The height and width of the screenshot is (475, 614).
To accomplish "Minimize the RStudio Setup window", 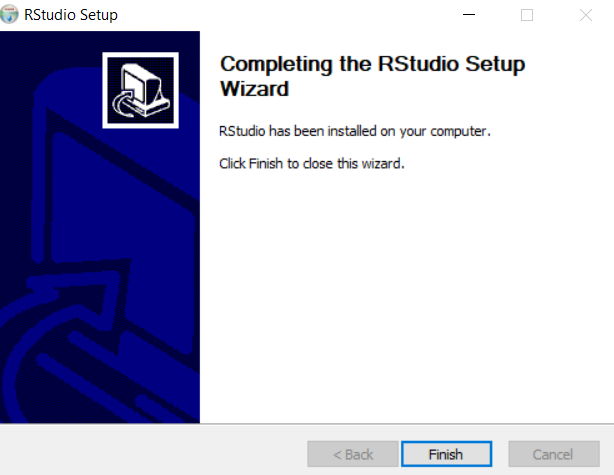I will [469, 15].
